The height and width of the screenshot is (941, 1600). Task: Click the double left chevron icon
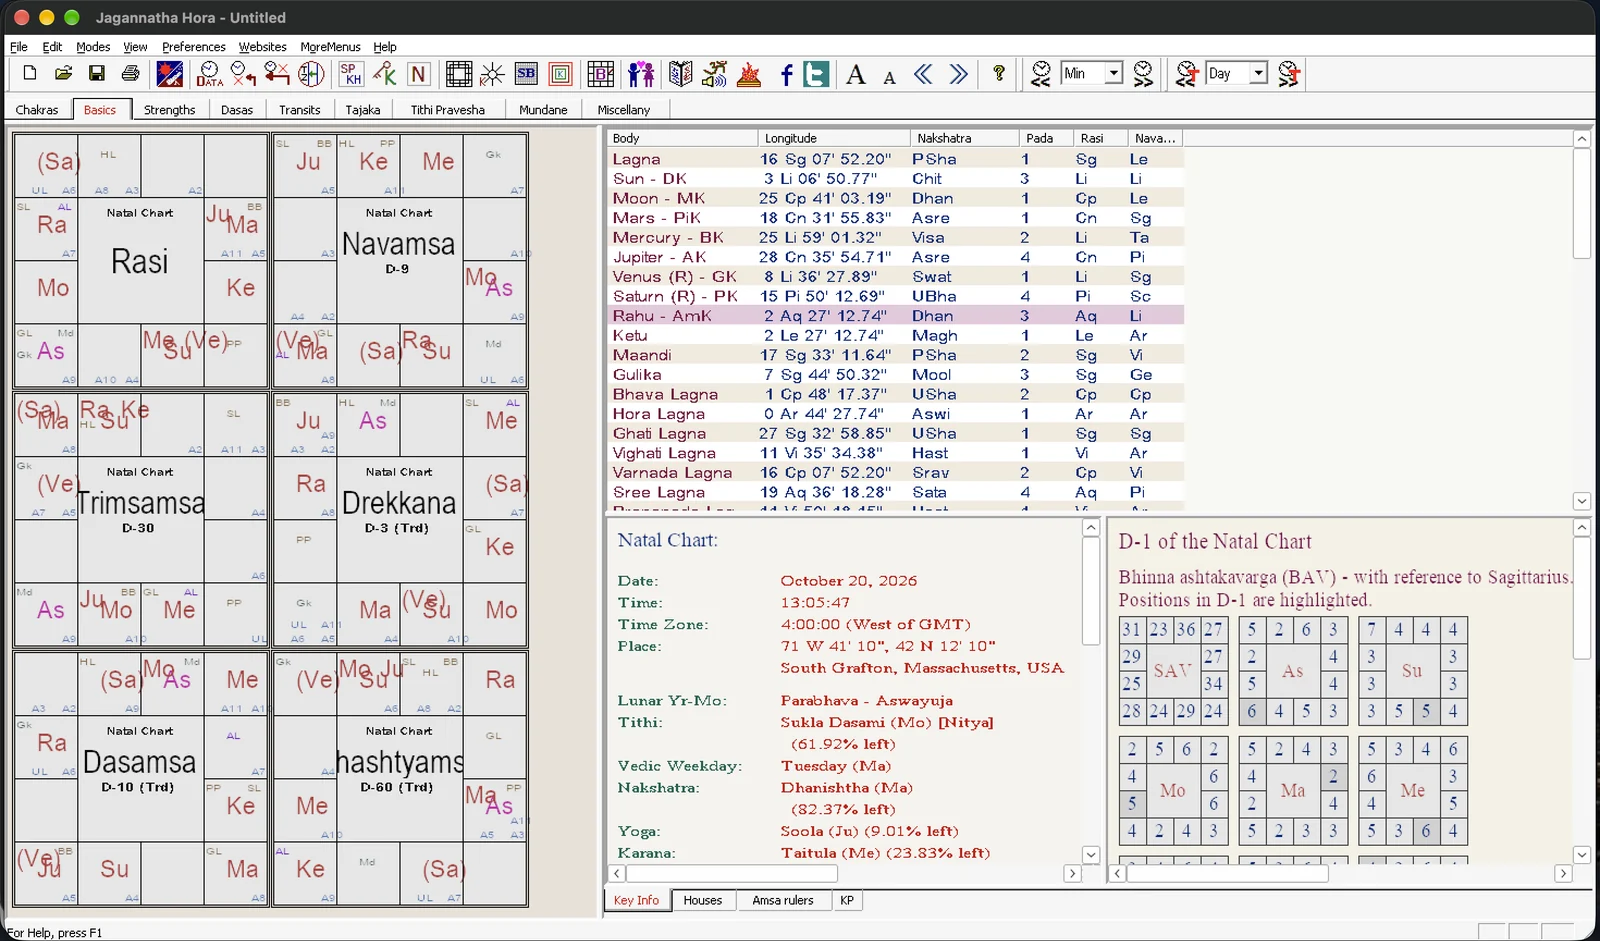[924, 74]
